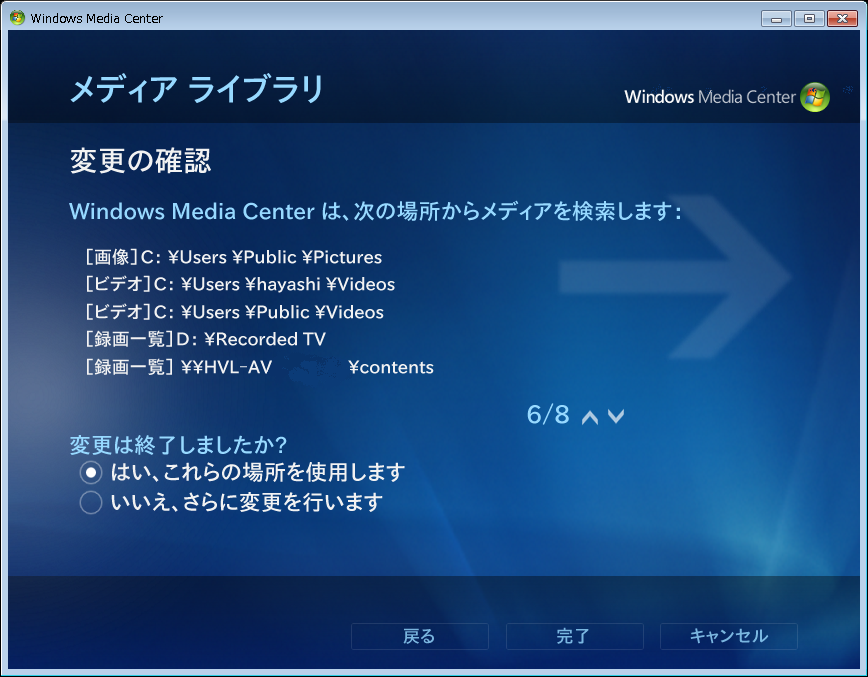Go to previous list page with up arrow
The height and width of the screenshot is (677, 868).
[x=590, y=416]
